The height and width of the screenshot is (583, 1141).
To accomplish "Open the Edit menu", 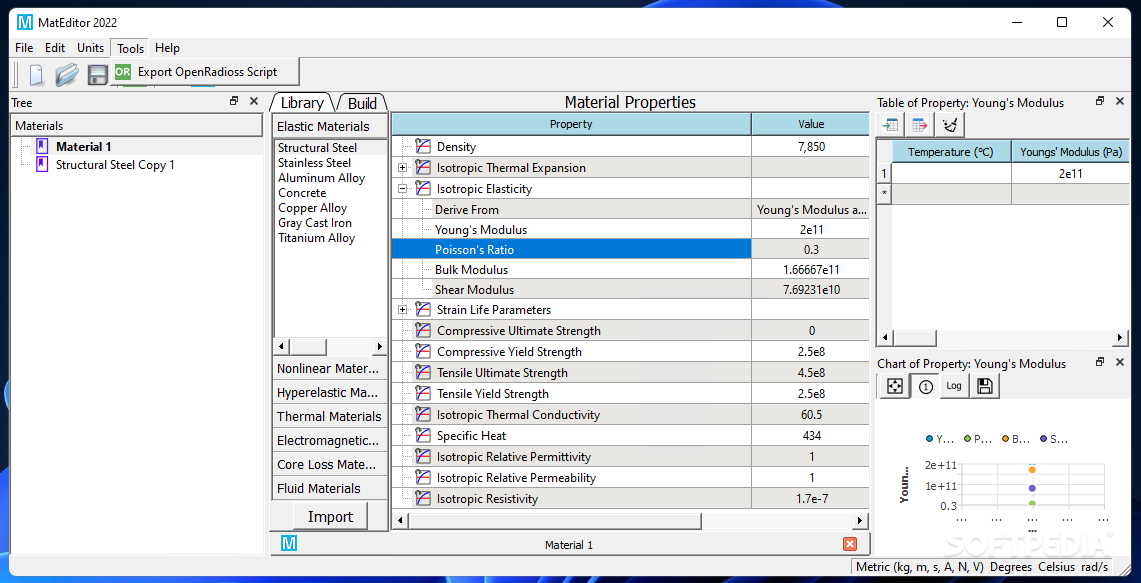I will pyautogui.click(x=55, y=48).
